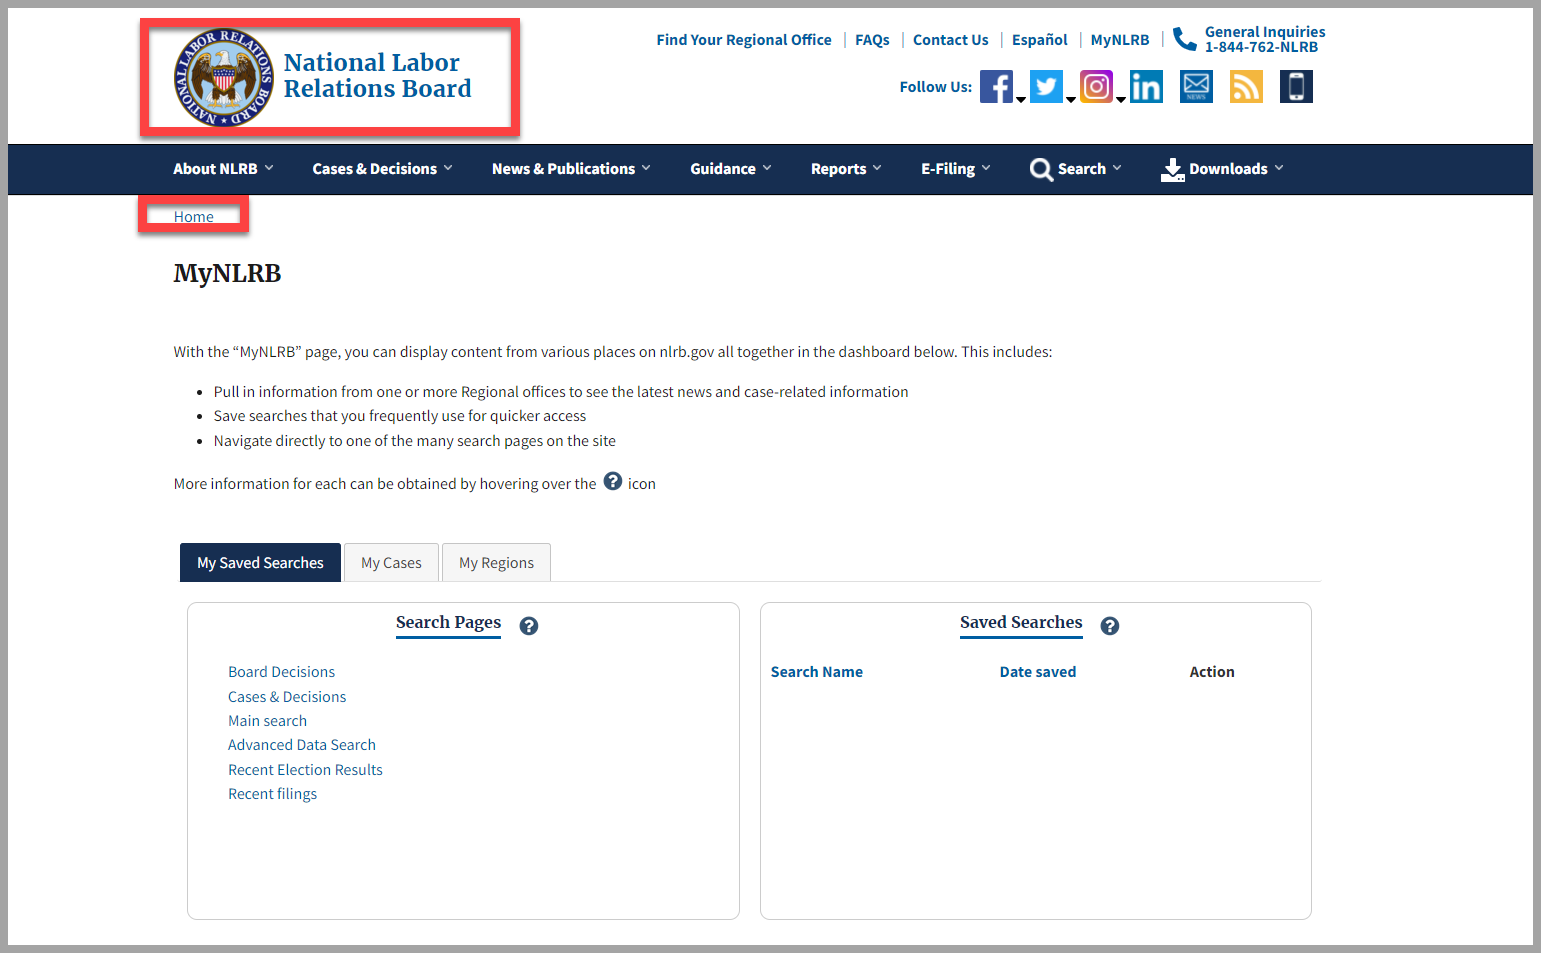The width and height of the screenshot is (1541, 953).
Task: Click the help icon next to Search Pages
Action: (529, 626)
